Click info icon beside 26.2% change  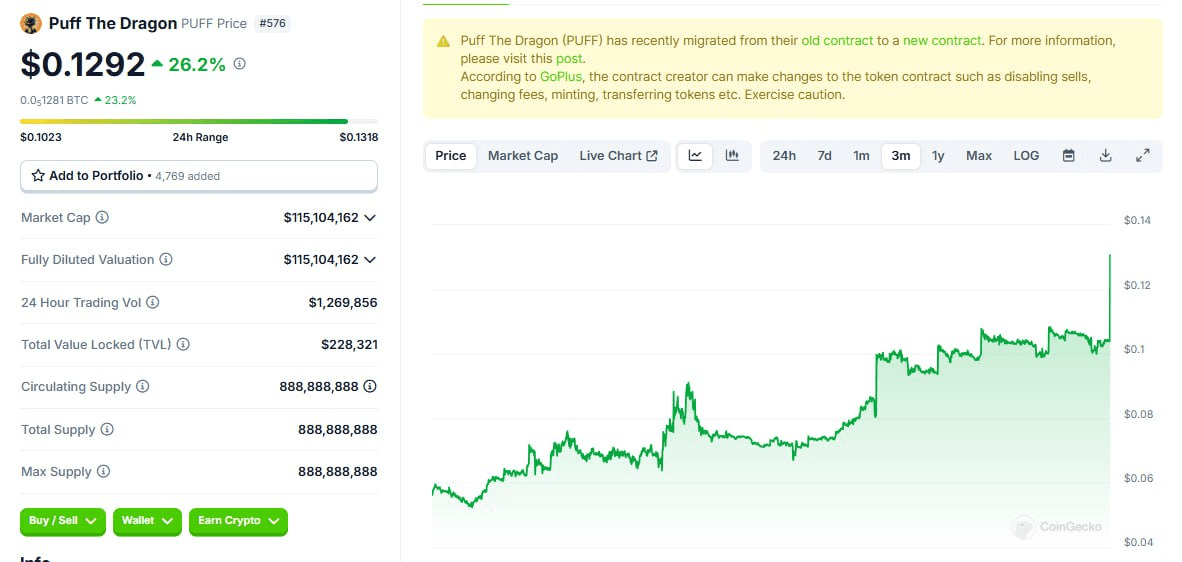coord(239,64)
